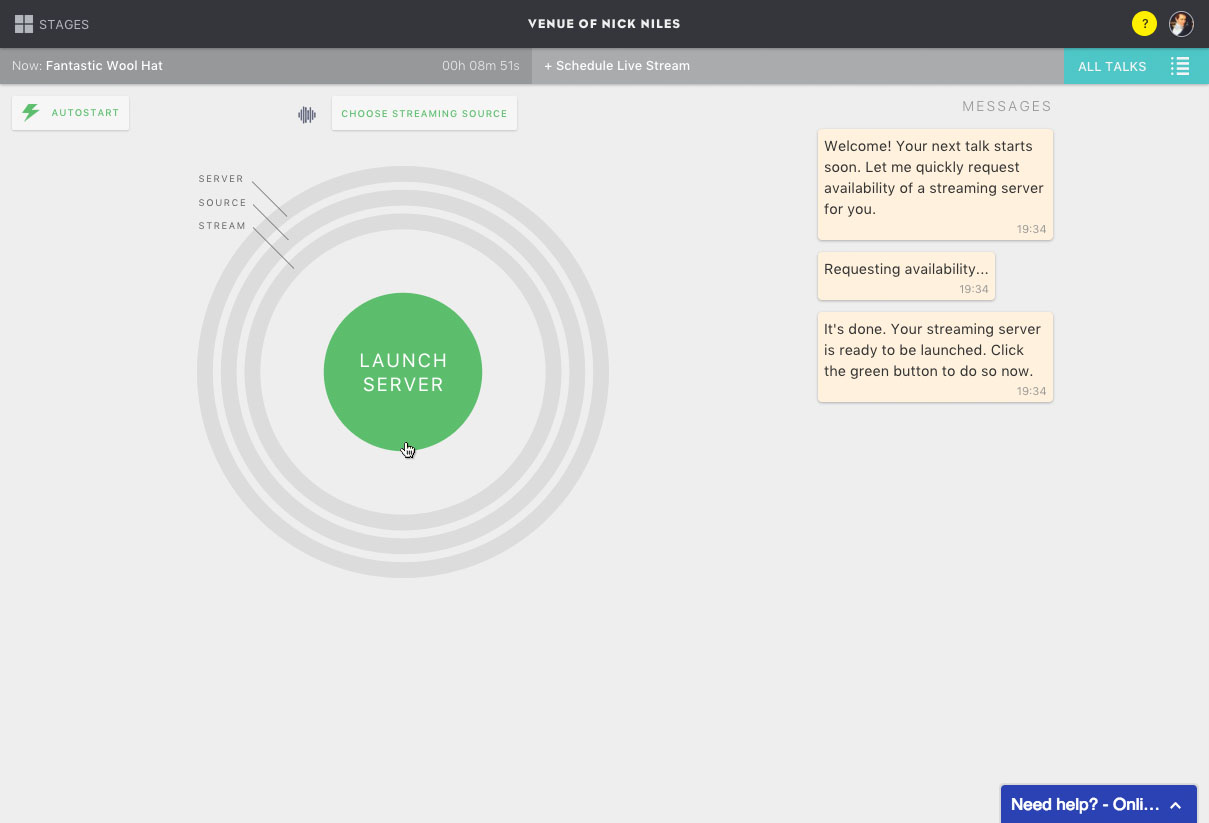Click the Source ring label
The height and width of the screenshot is (823, 1209).
pos(222,203)
